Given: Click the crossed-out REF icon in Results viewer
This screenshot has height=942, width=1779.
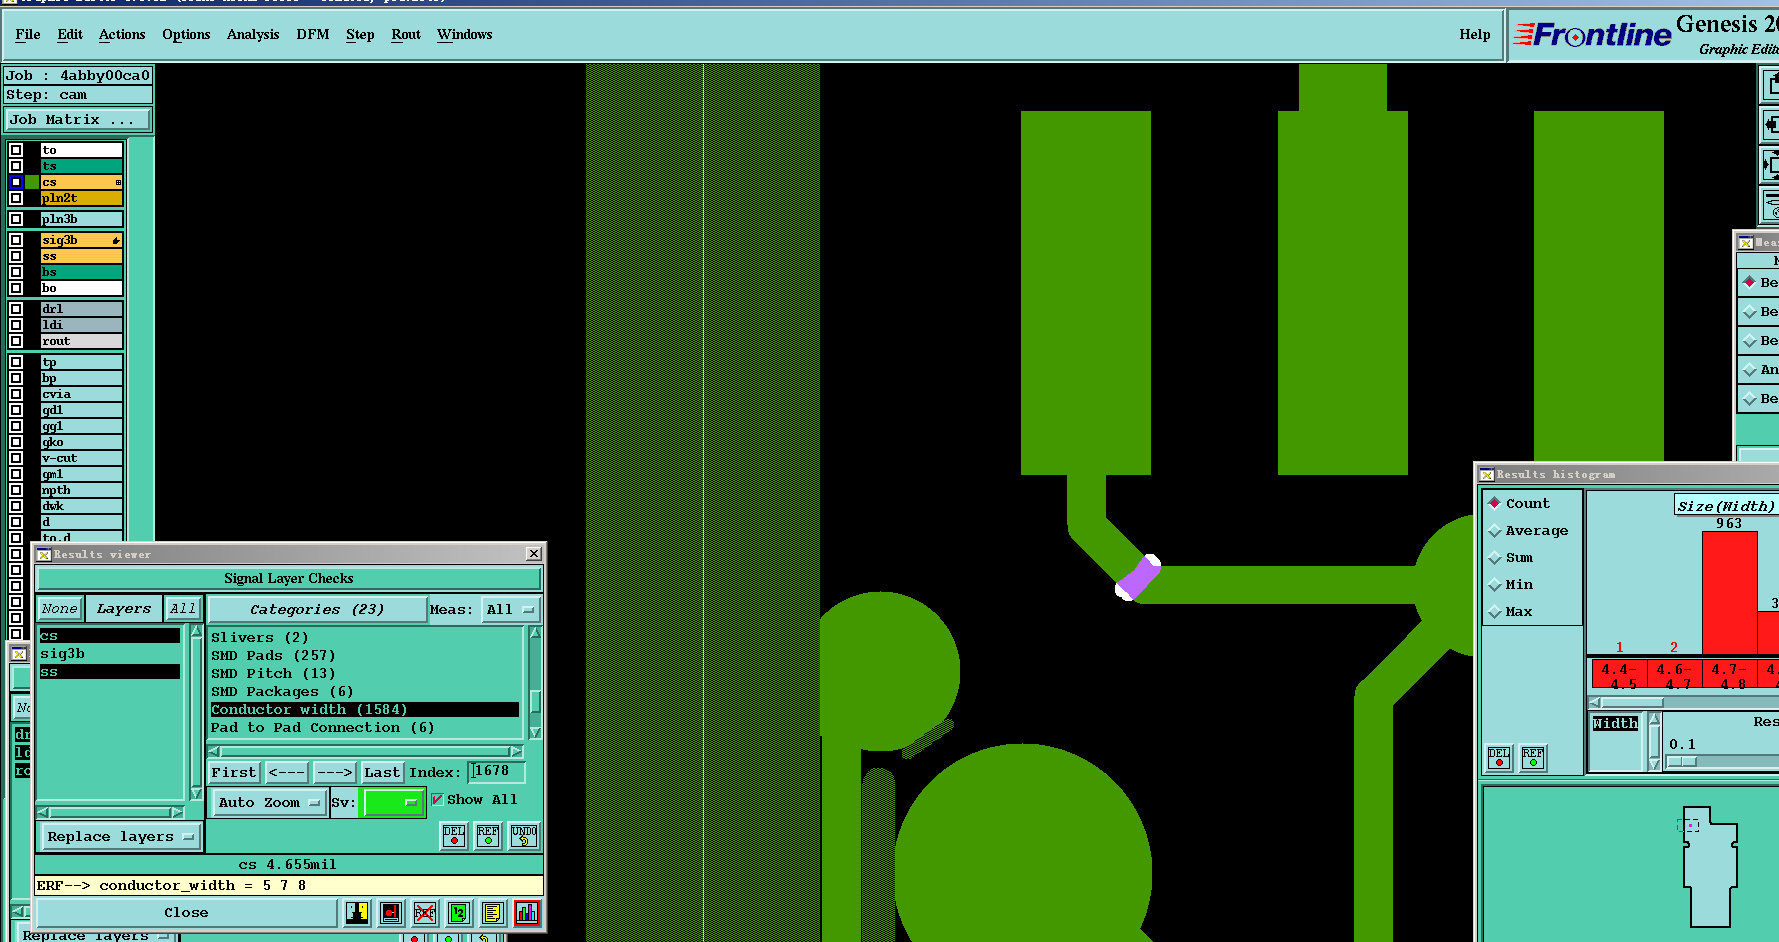Looking at the screenshot, I should (x=425, y=912).
